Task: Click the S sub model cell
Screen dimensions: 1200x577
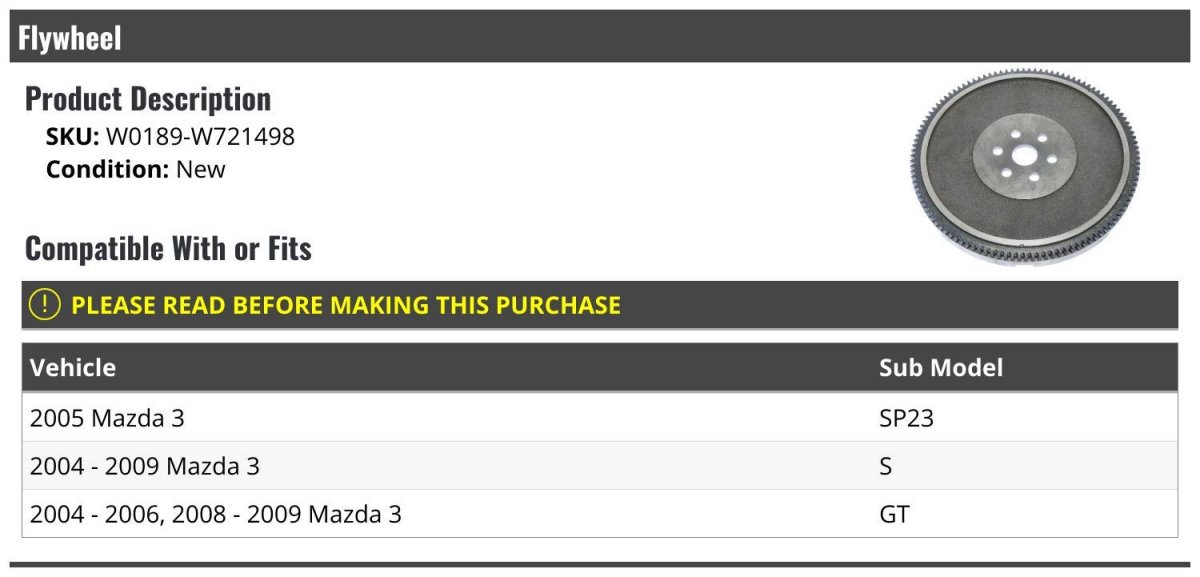Action: [886, 466]
